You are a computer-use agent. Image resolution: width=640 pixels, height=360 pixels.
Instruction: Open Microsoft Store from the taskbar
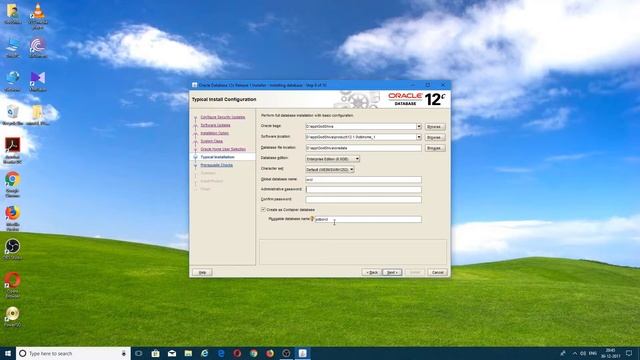[156, 353]
